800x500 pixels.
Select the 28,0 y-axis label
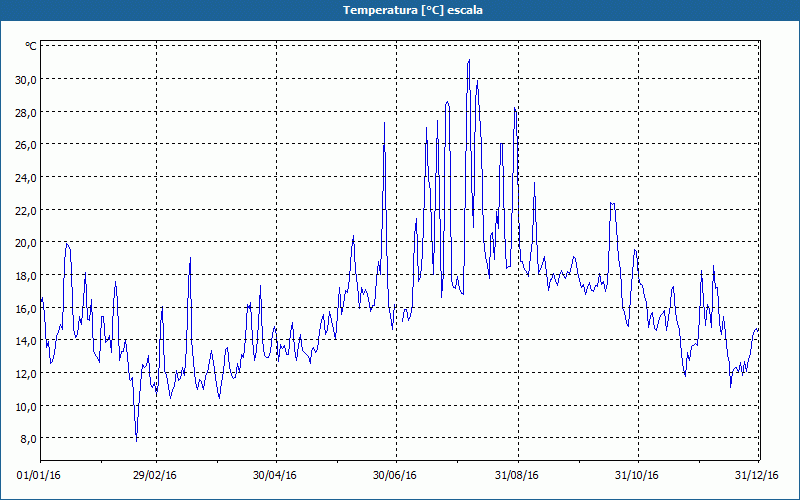click(x=26, y=113)
